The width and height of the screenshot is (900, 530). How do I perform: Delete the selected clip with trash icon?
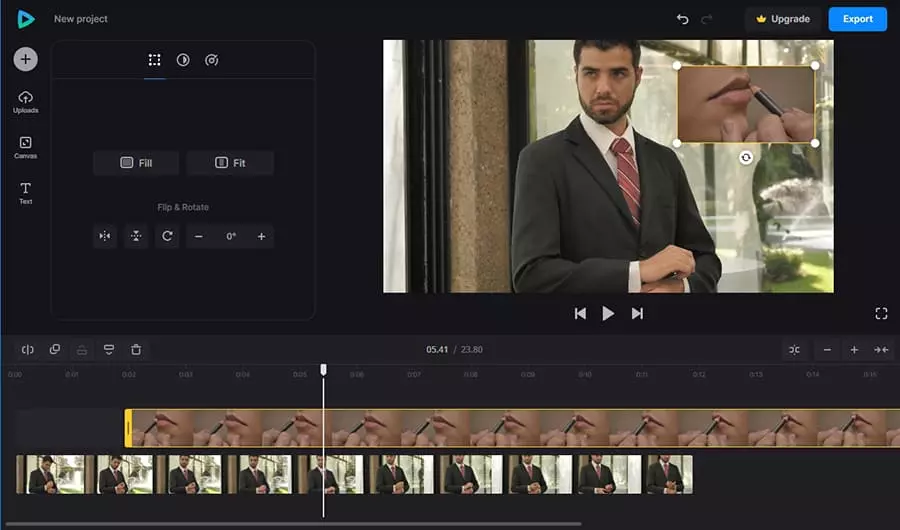point(136,349)
